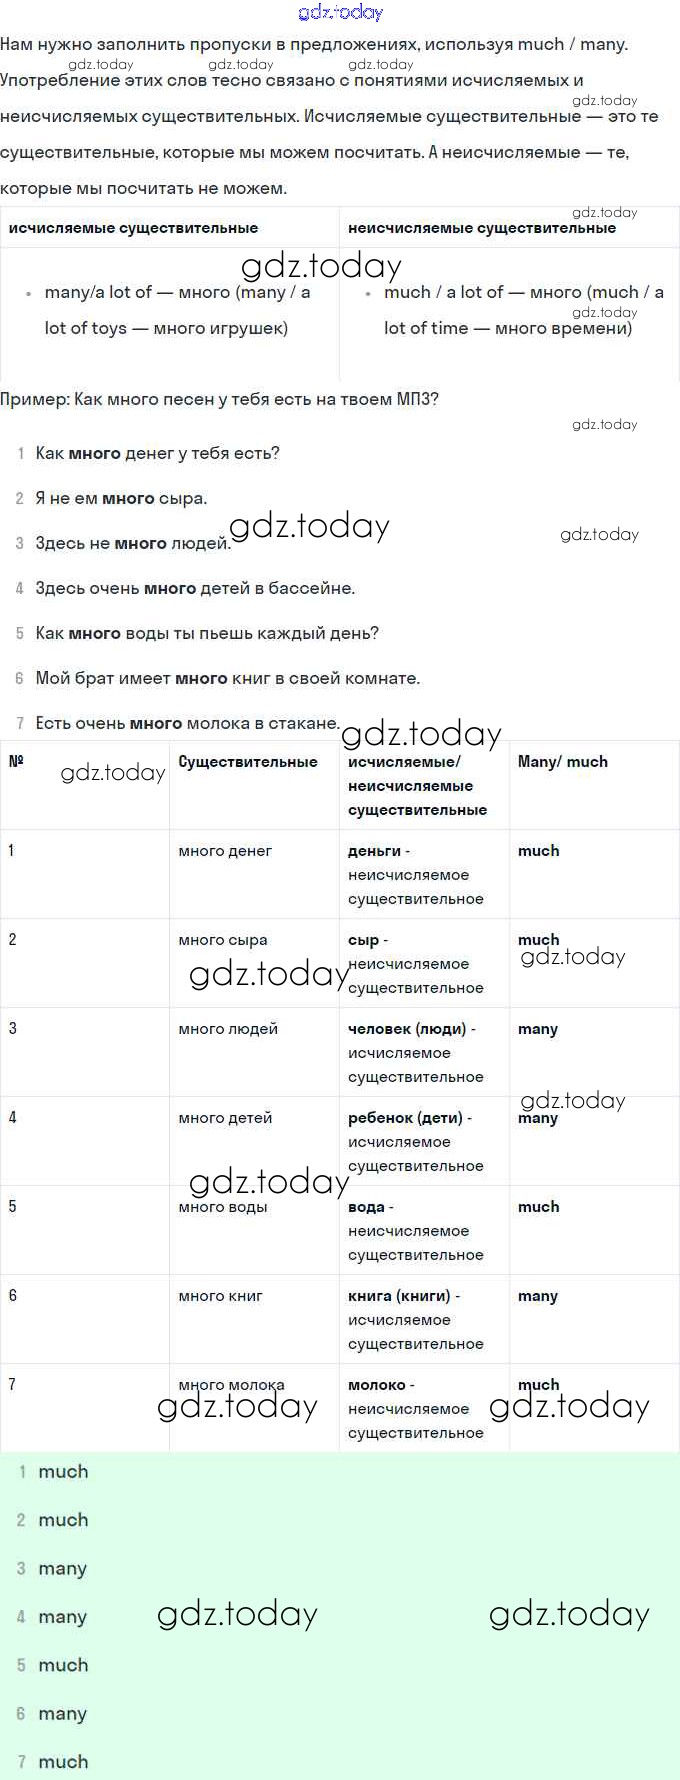Click answer 7 'much' in green list

(63, 1761)
